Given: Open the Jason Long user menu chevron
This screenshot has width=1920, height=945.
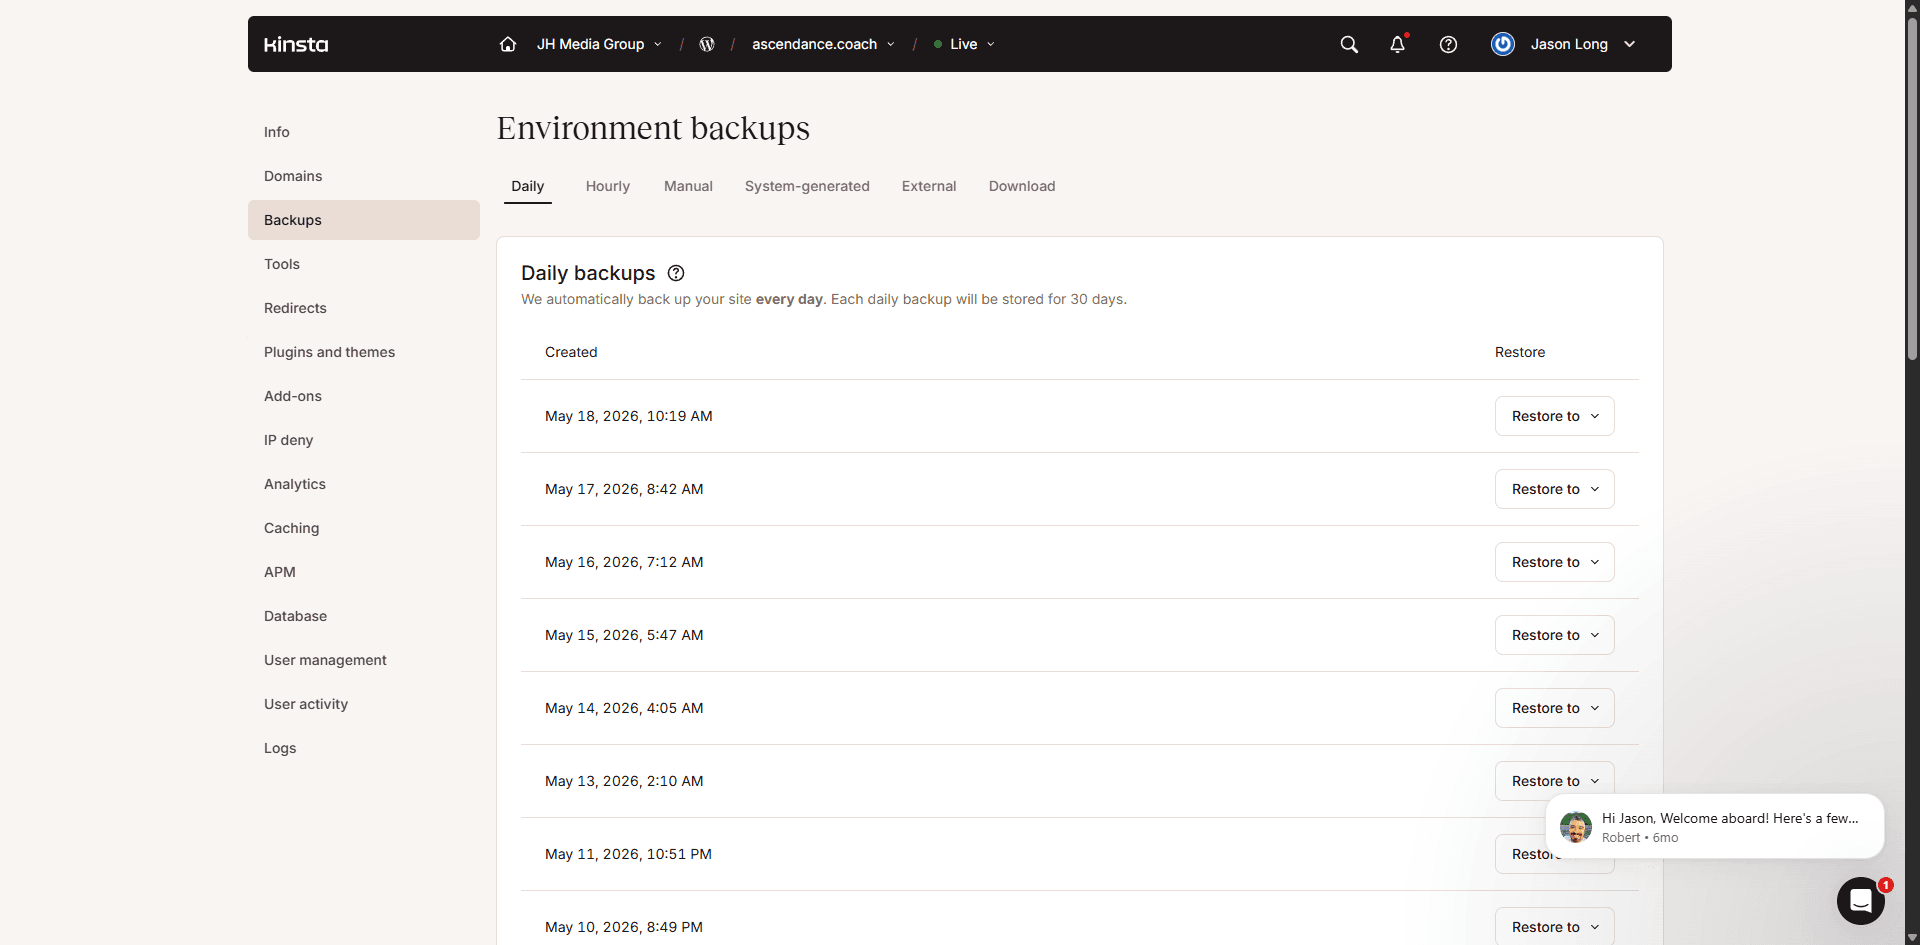Looking at the screenshot, I should tap(1630, 44).
